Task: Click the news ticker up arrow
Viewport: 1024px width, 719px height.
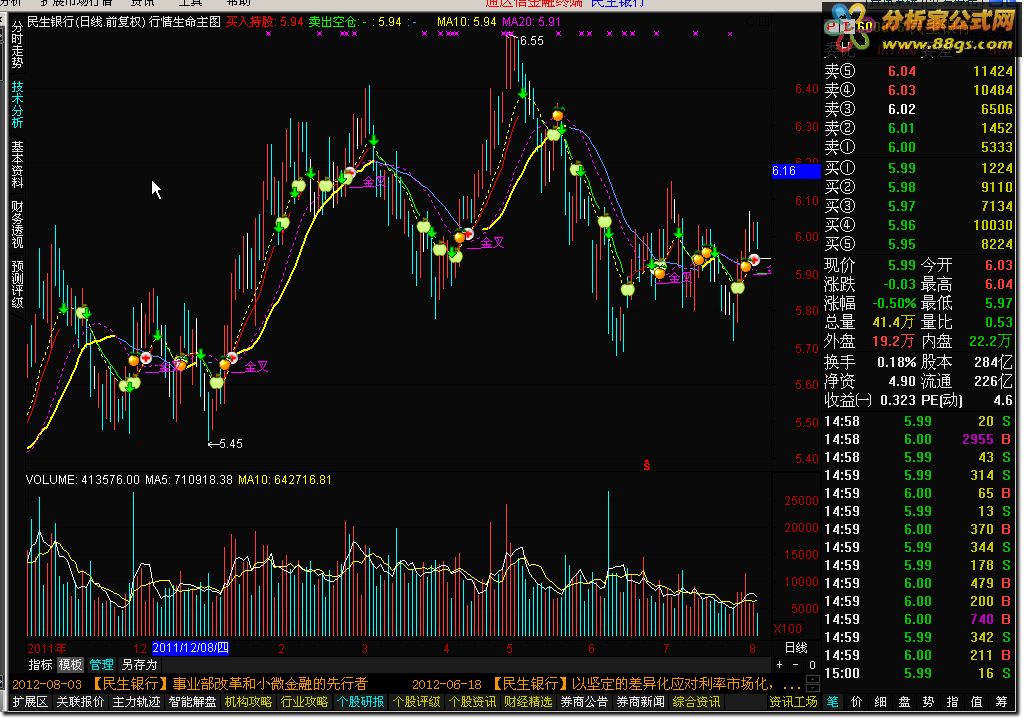Action: pos(813,680)
